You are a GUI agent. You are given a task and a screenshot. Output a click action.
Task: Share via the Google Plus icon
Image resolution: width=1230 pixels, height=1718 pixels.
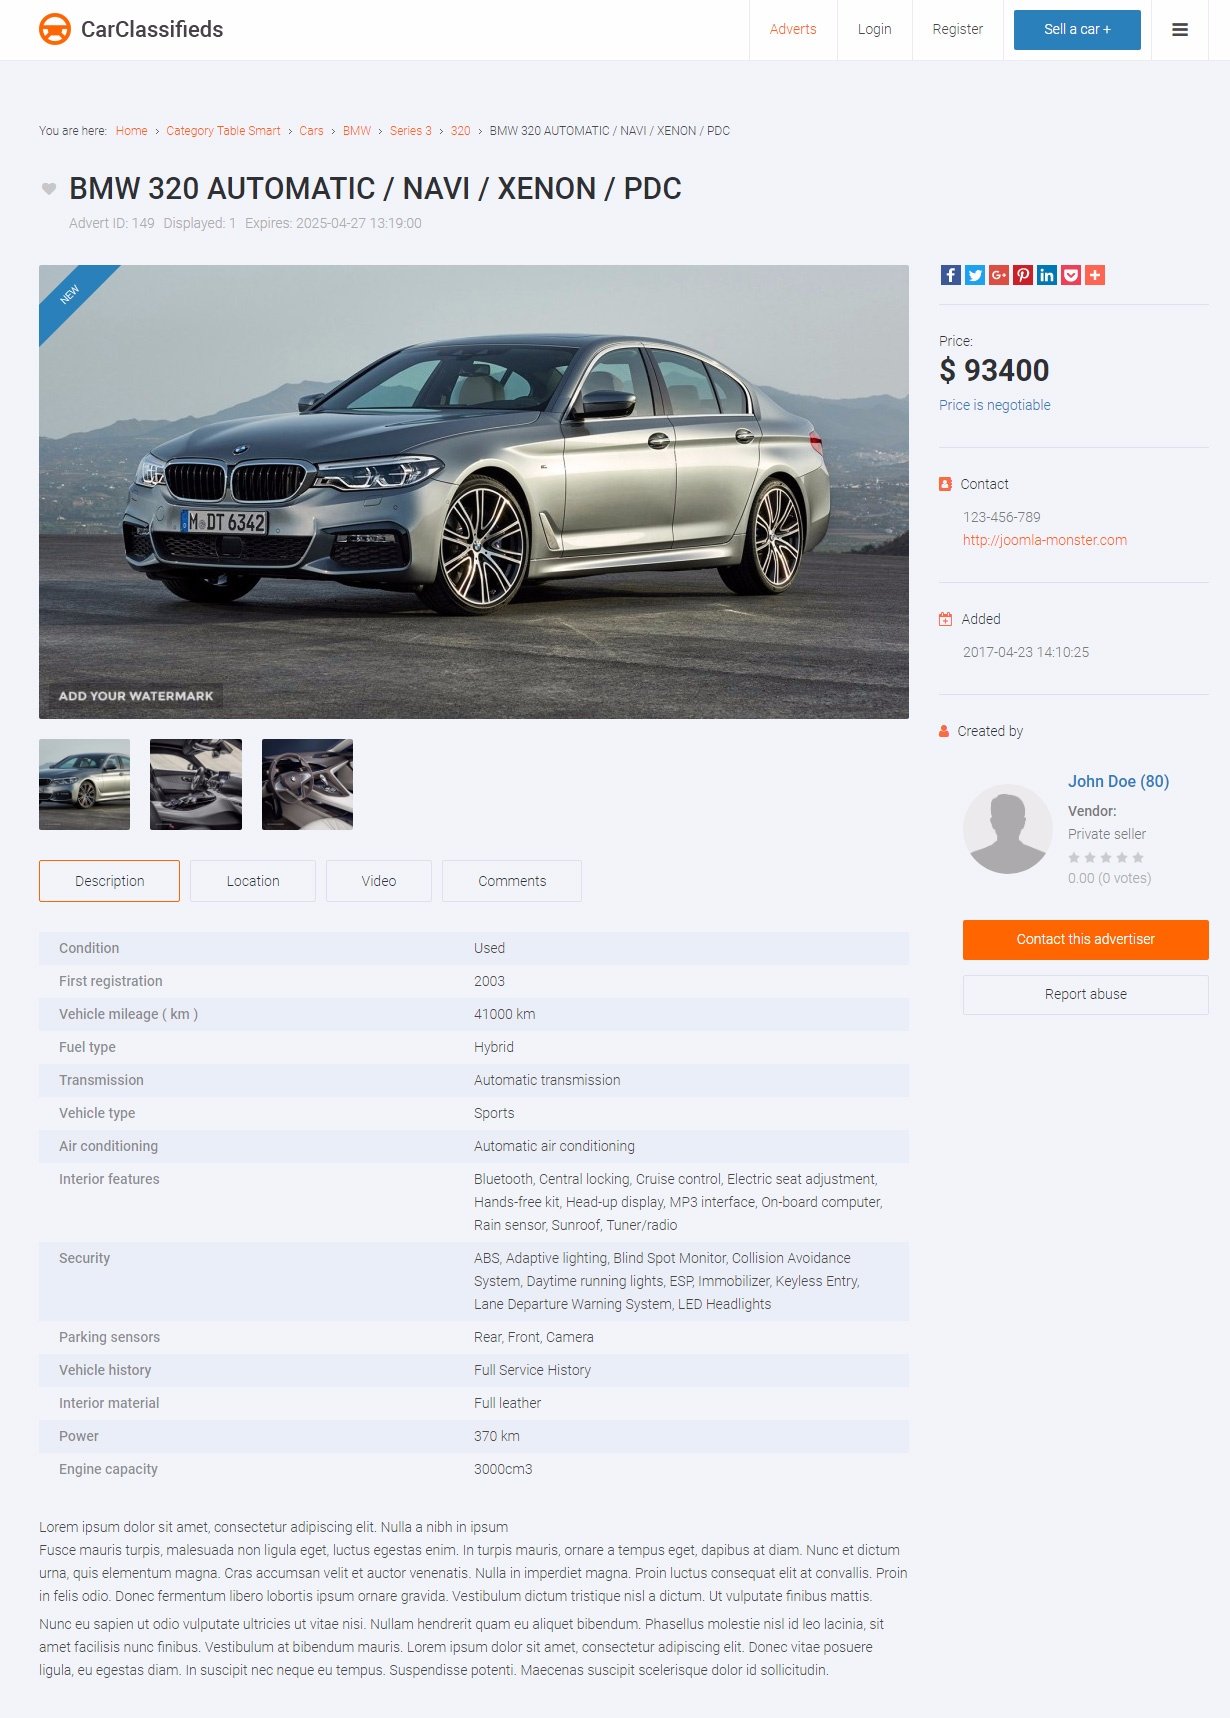click(999, 275)
